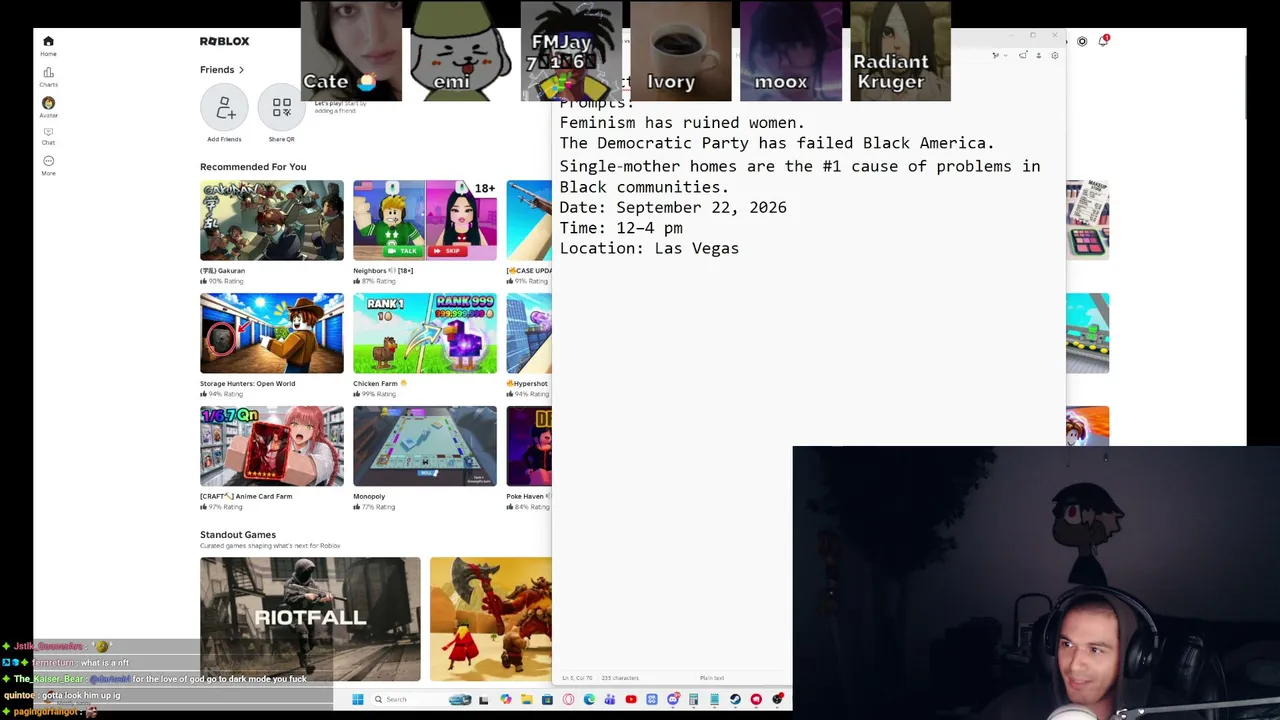Click the "Location: Las Vegas" line
Screen dimensions: 1280x720
coord(649,248)
